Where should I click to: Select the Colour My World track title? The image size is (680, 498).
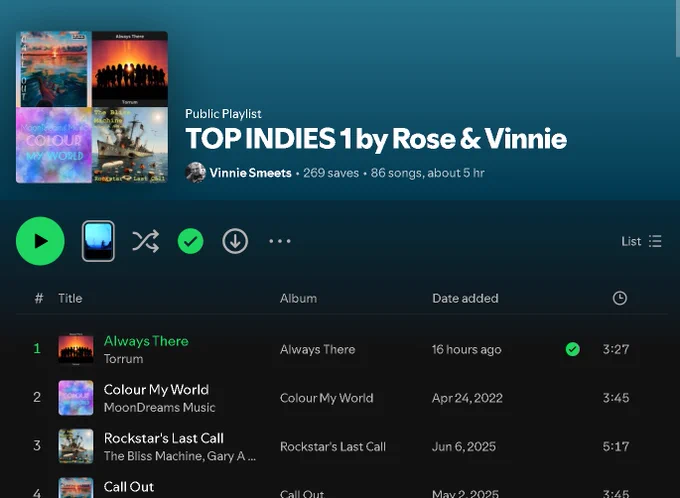point(156,390)
